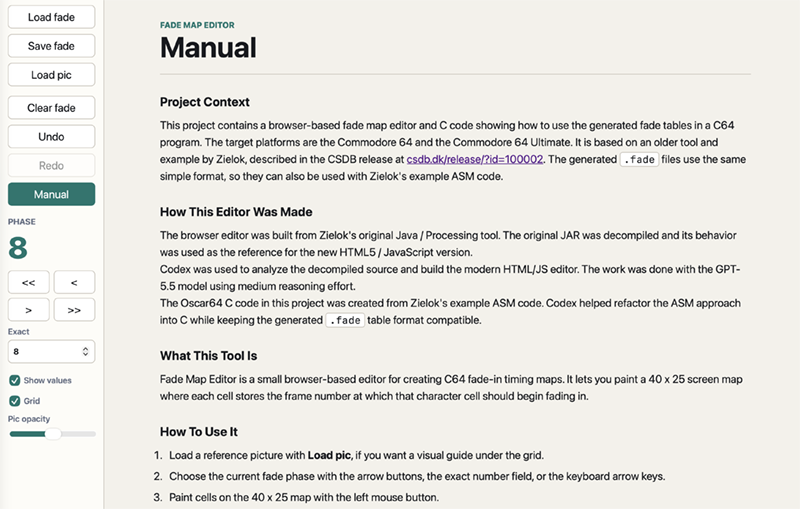Click the large phase number 8 display
The height and width of the screenshot is (509, 800).
pos(18,248)
